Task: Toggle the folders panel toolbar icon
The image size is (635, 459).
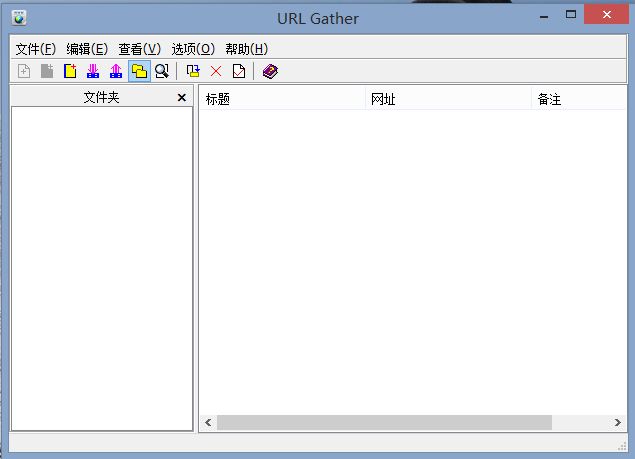Action: (139, 72)
